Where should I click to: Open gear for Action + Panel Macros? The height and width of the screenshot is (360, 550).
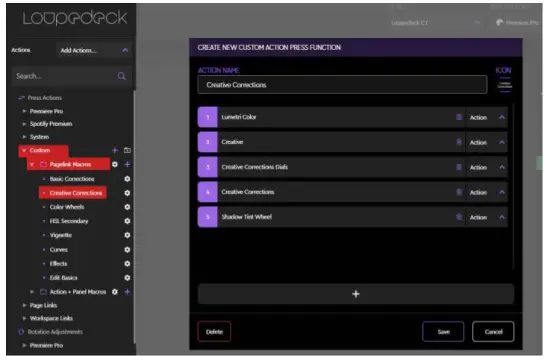pos(115,292)
